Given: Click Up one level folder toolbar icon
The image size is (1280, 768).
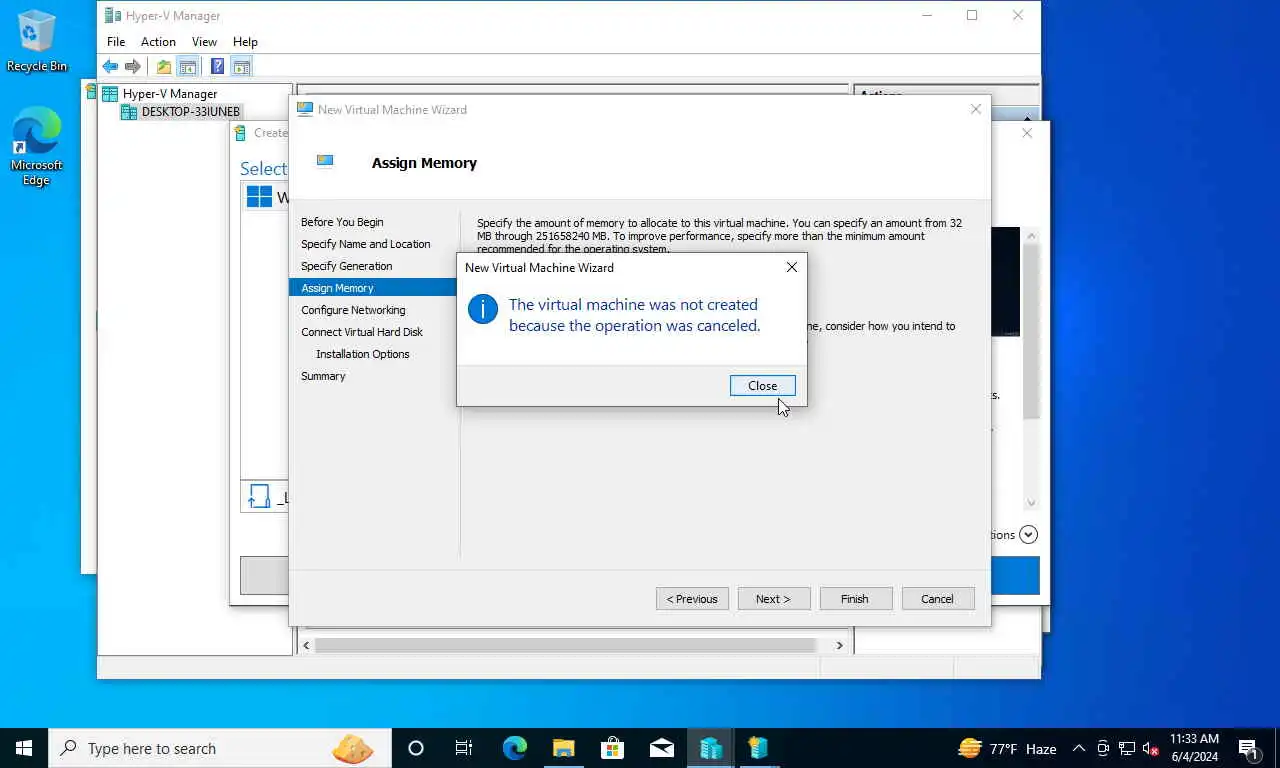Looking at the screenshot, I should point(163,67).
